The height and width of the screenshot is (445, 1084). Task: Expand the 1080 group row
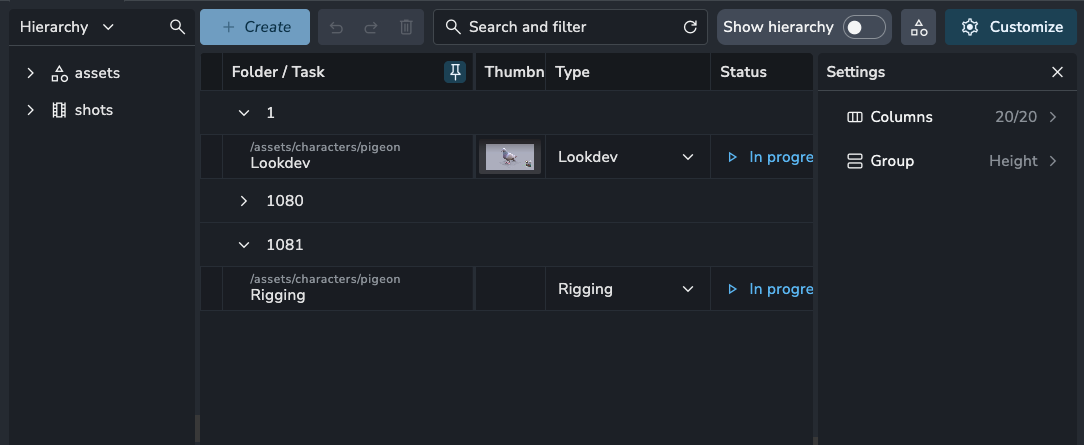click(244, 201)
